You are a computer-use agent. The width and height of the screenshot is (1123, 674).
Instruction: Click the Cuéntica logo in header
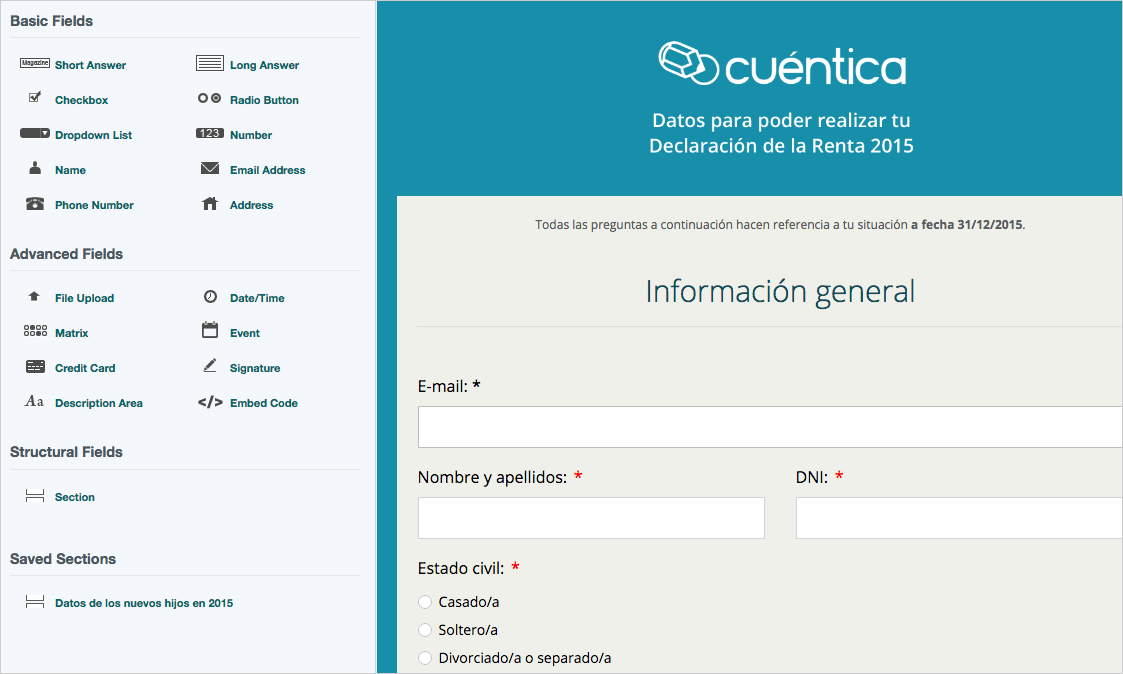(x=781, y=65)
